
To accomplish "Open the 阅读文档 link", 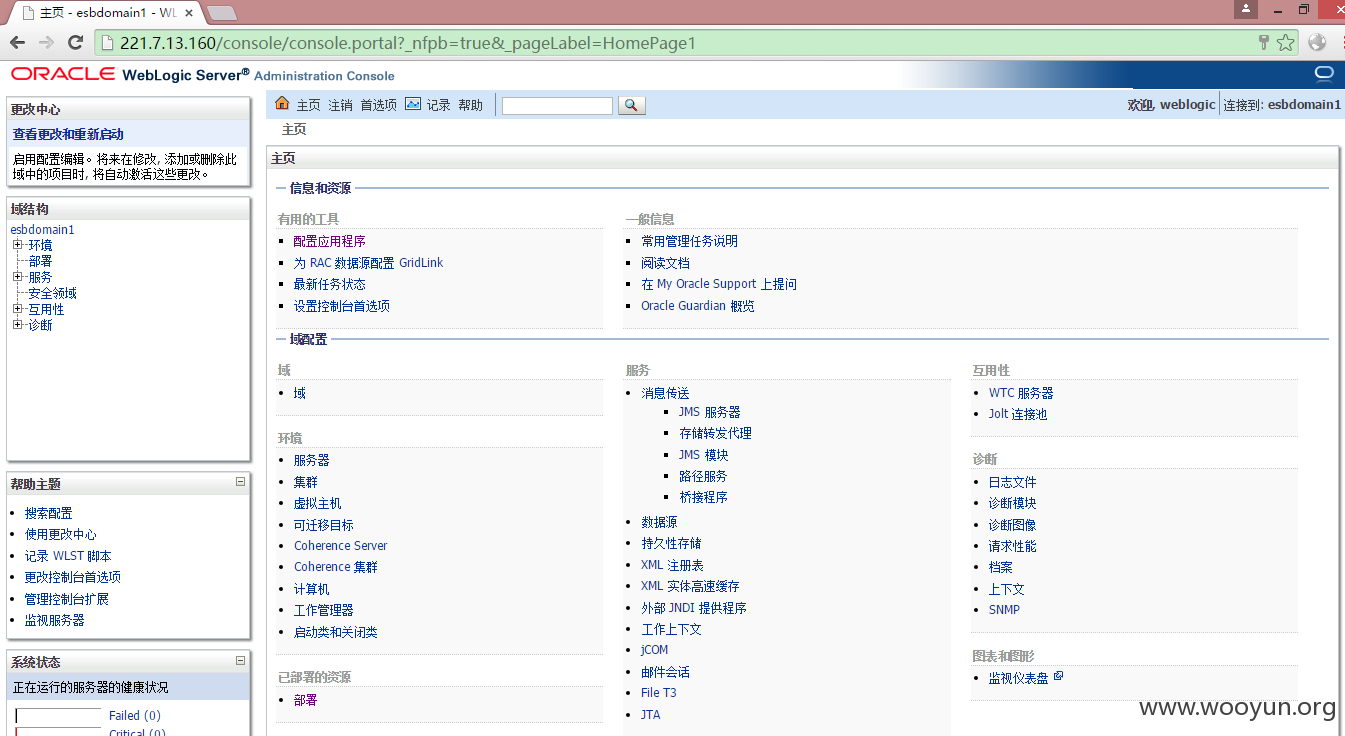I will [665, 263].
